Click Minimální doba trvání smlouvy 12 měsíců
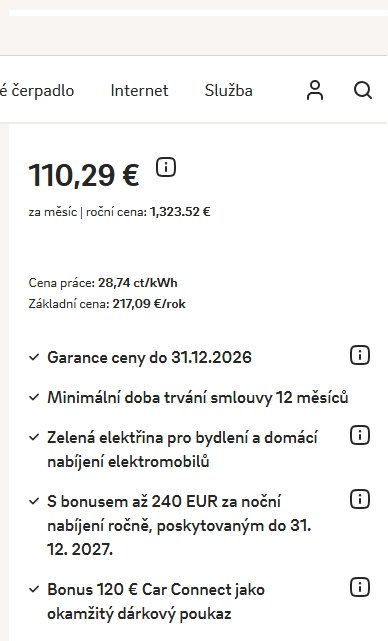Screen dimensions: 388x641 (197, 397)
